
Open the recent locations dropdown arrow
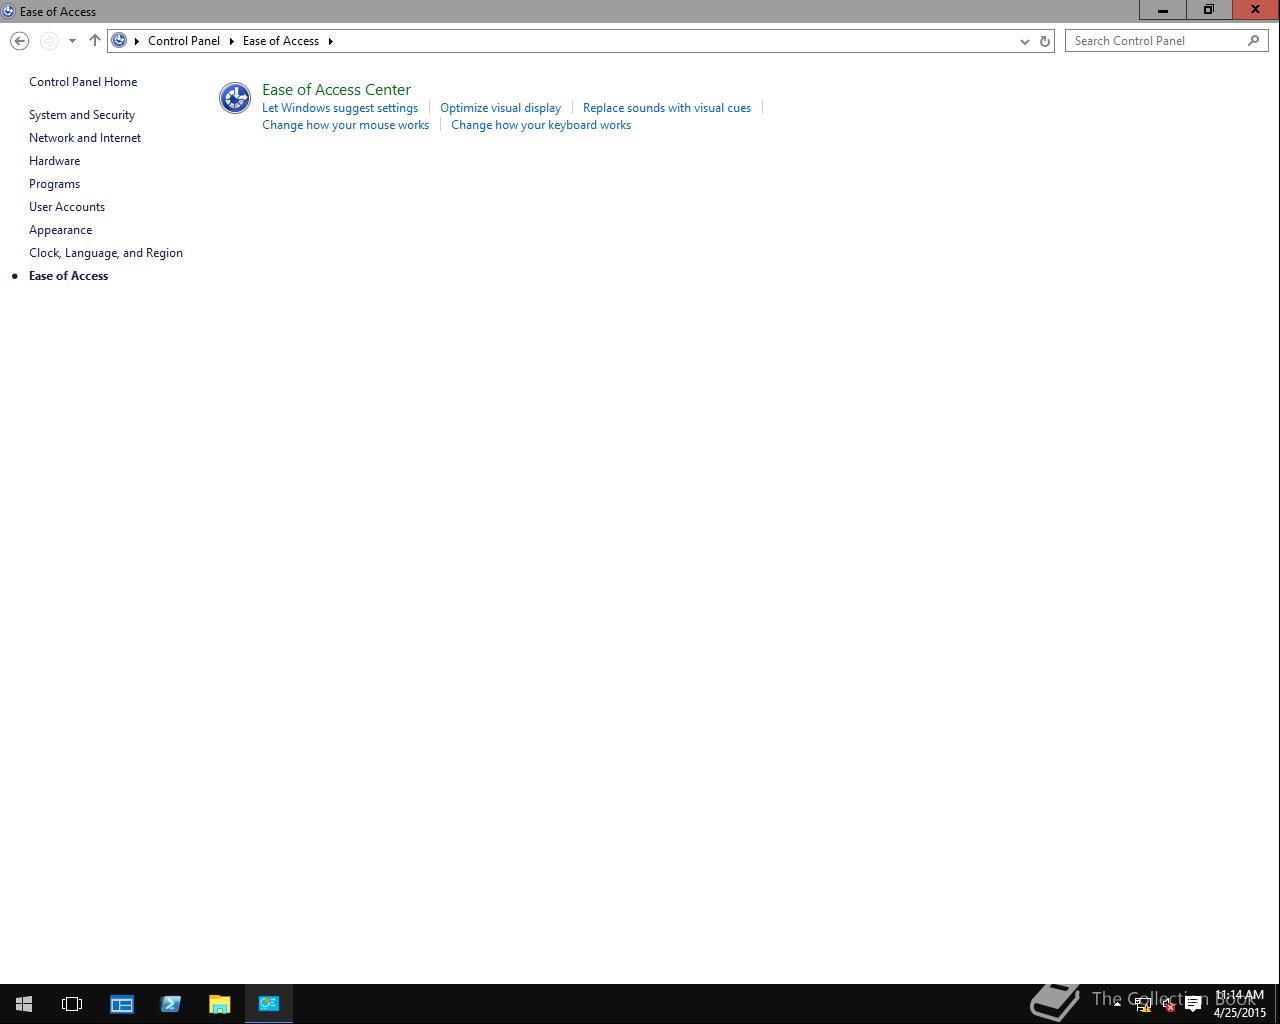click(x=72, y=41)
